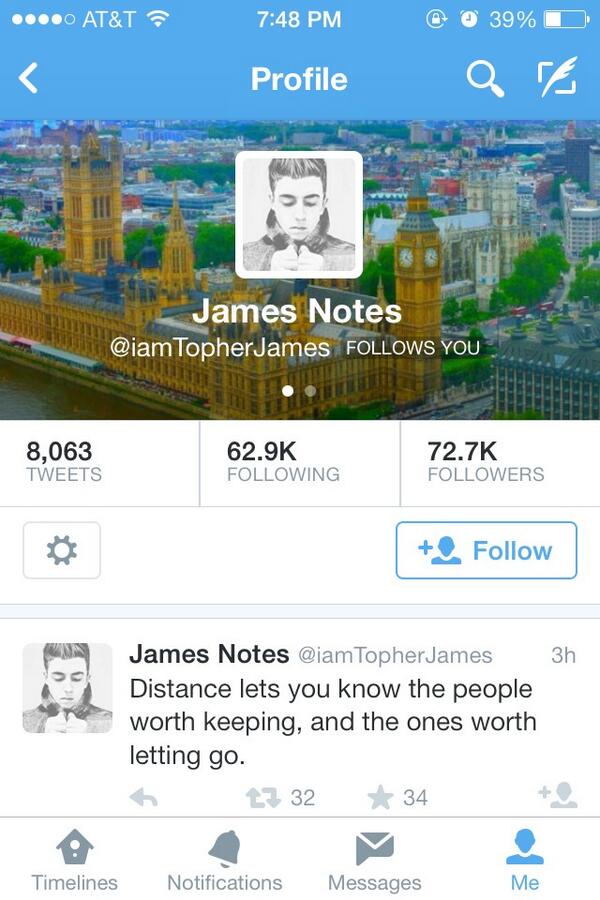Open the Notifications tab
The height and width of the screenshot is (900, 600).
pyautogui.click(x=224, y=860)
